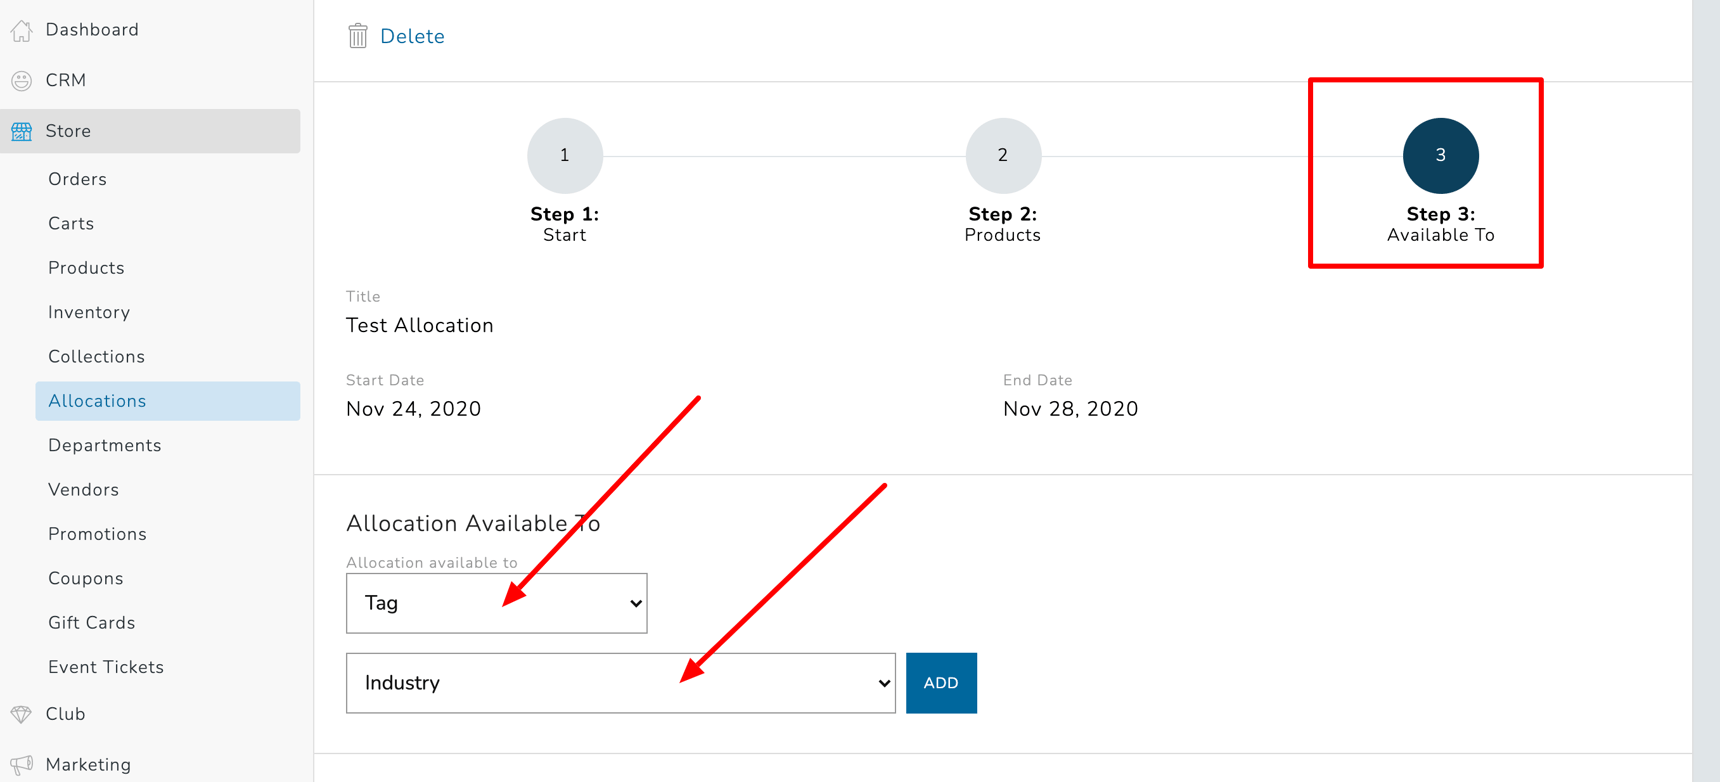
Task: Click the Club diamond icon
Action: [21, 713]
